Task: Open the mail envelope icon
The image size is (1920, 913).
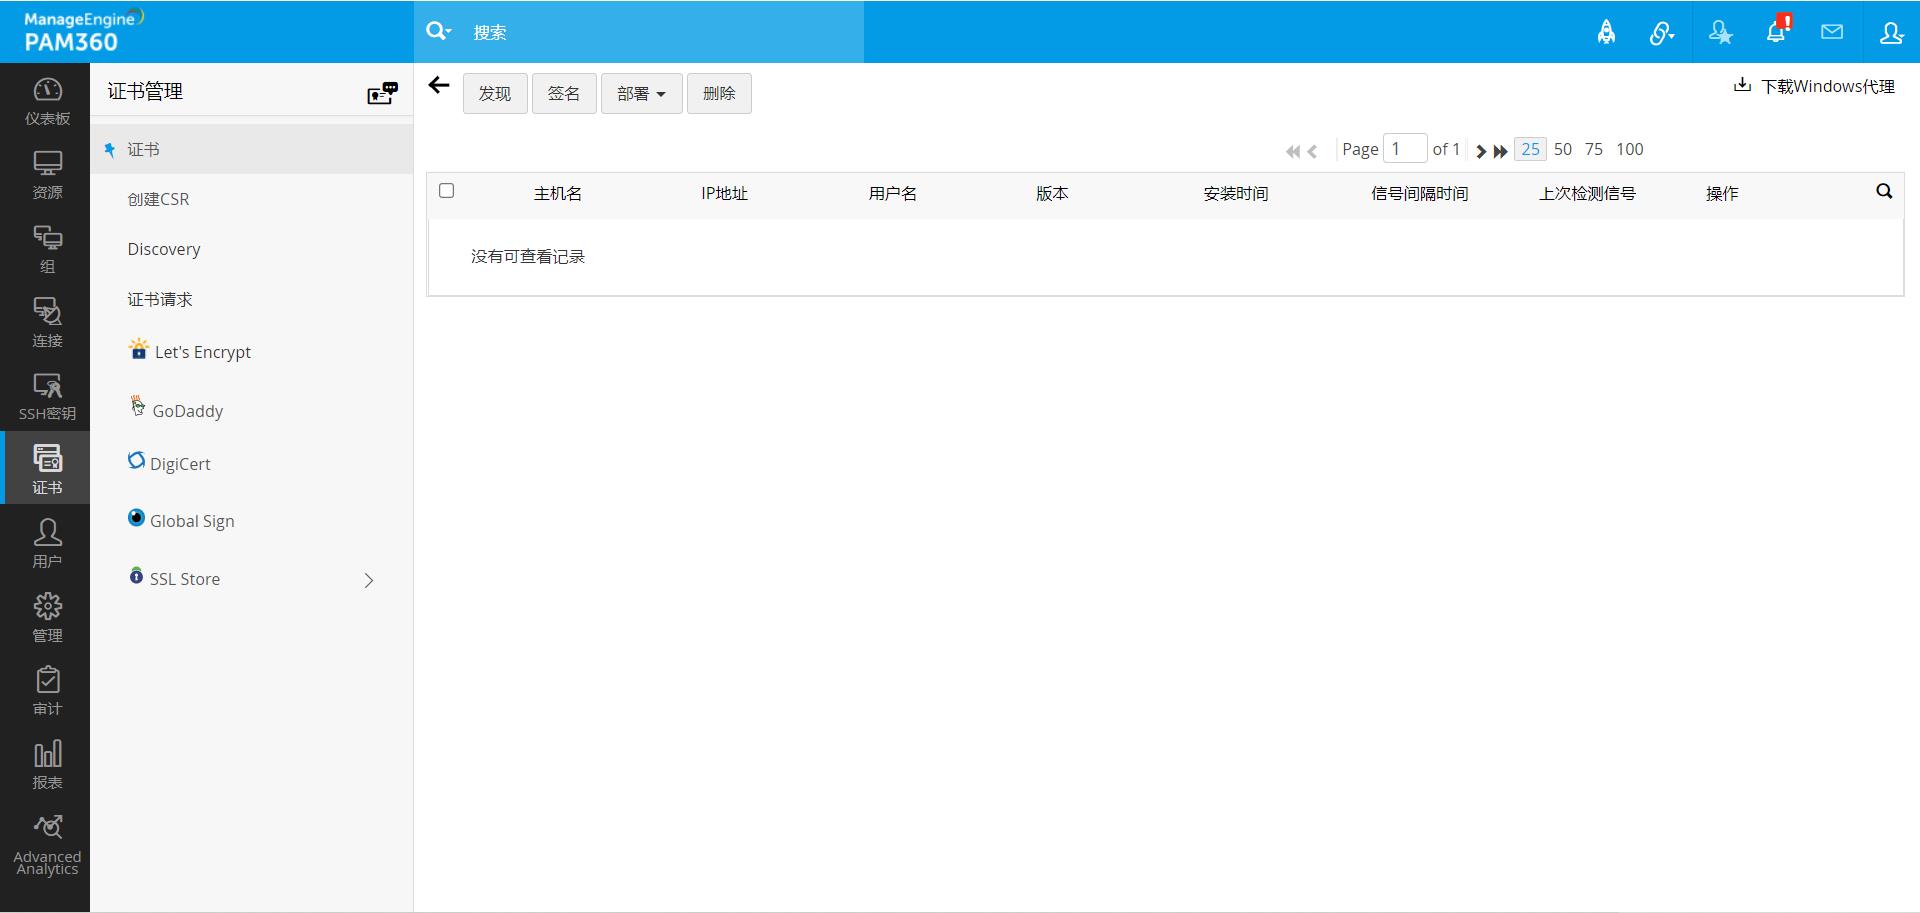Action: [x=1832, y=32]
